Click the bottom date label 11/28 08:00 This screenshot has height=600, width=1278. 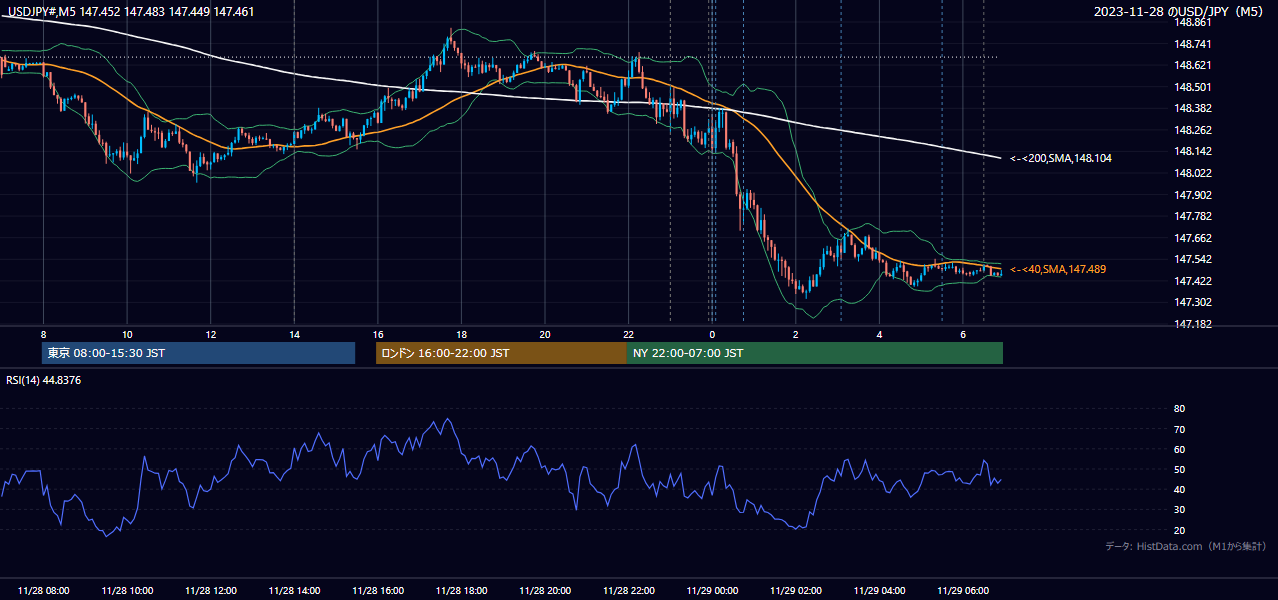[43, 591]
